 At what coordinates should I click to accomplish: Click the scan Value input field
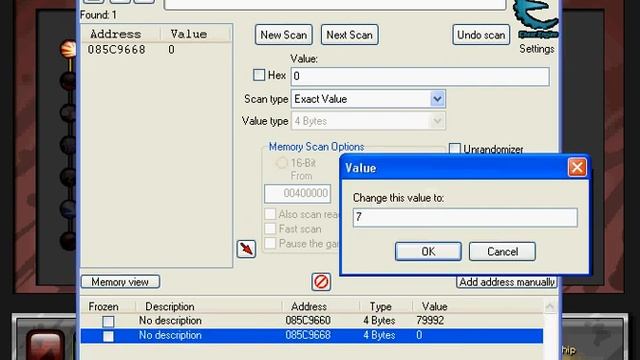(420, 76)
